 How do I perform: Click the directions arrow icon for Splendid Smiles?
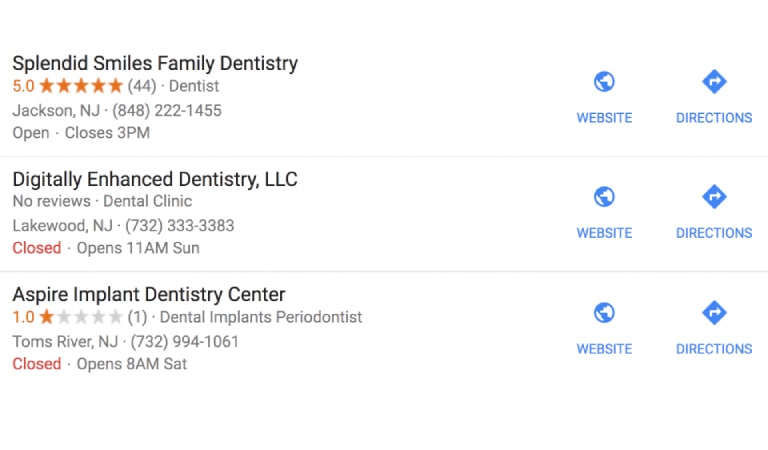pos(714,81)
